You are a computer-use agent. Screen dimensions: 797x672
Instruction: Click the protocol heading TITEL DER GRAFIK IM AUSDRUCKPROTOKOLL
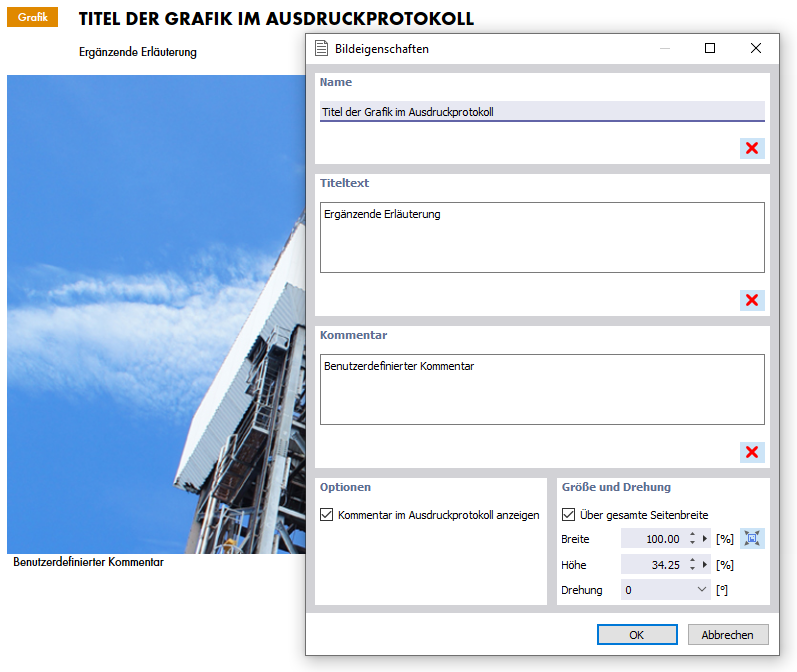tap(276, 19)
